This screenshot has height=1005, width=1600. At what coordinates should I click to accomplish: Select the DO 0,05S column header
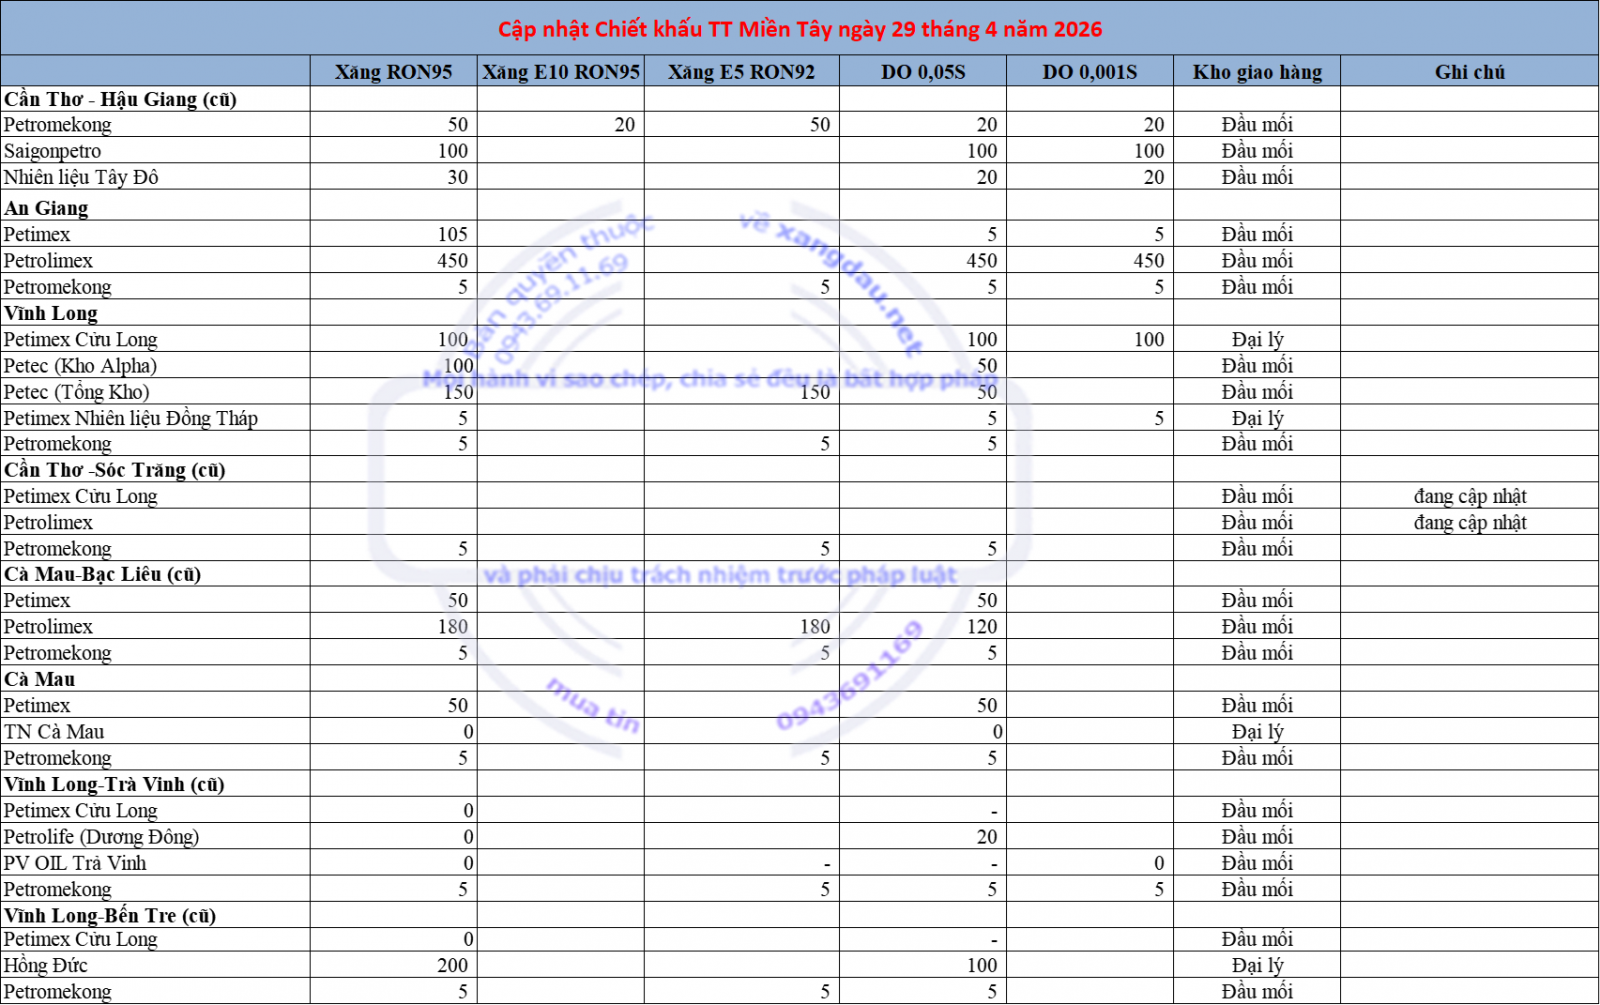pyautogui.click(x=922, y=72)
